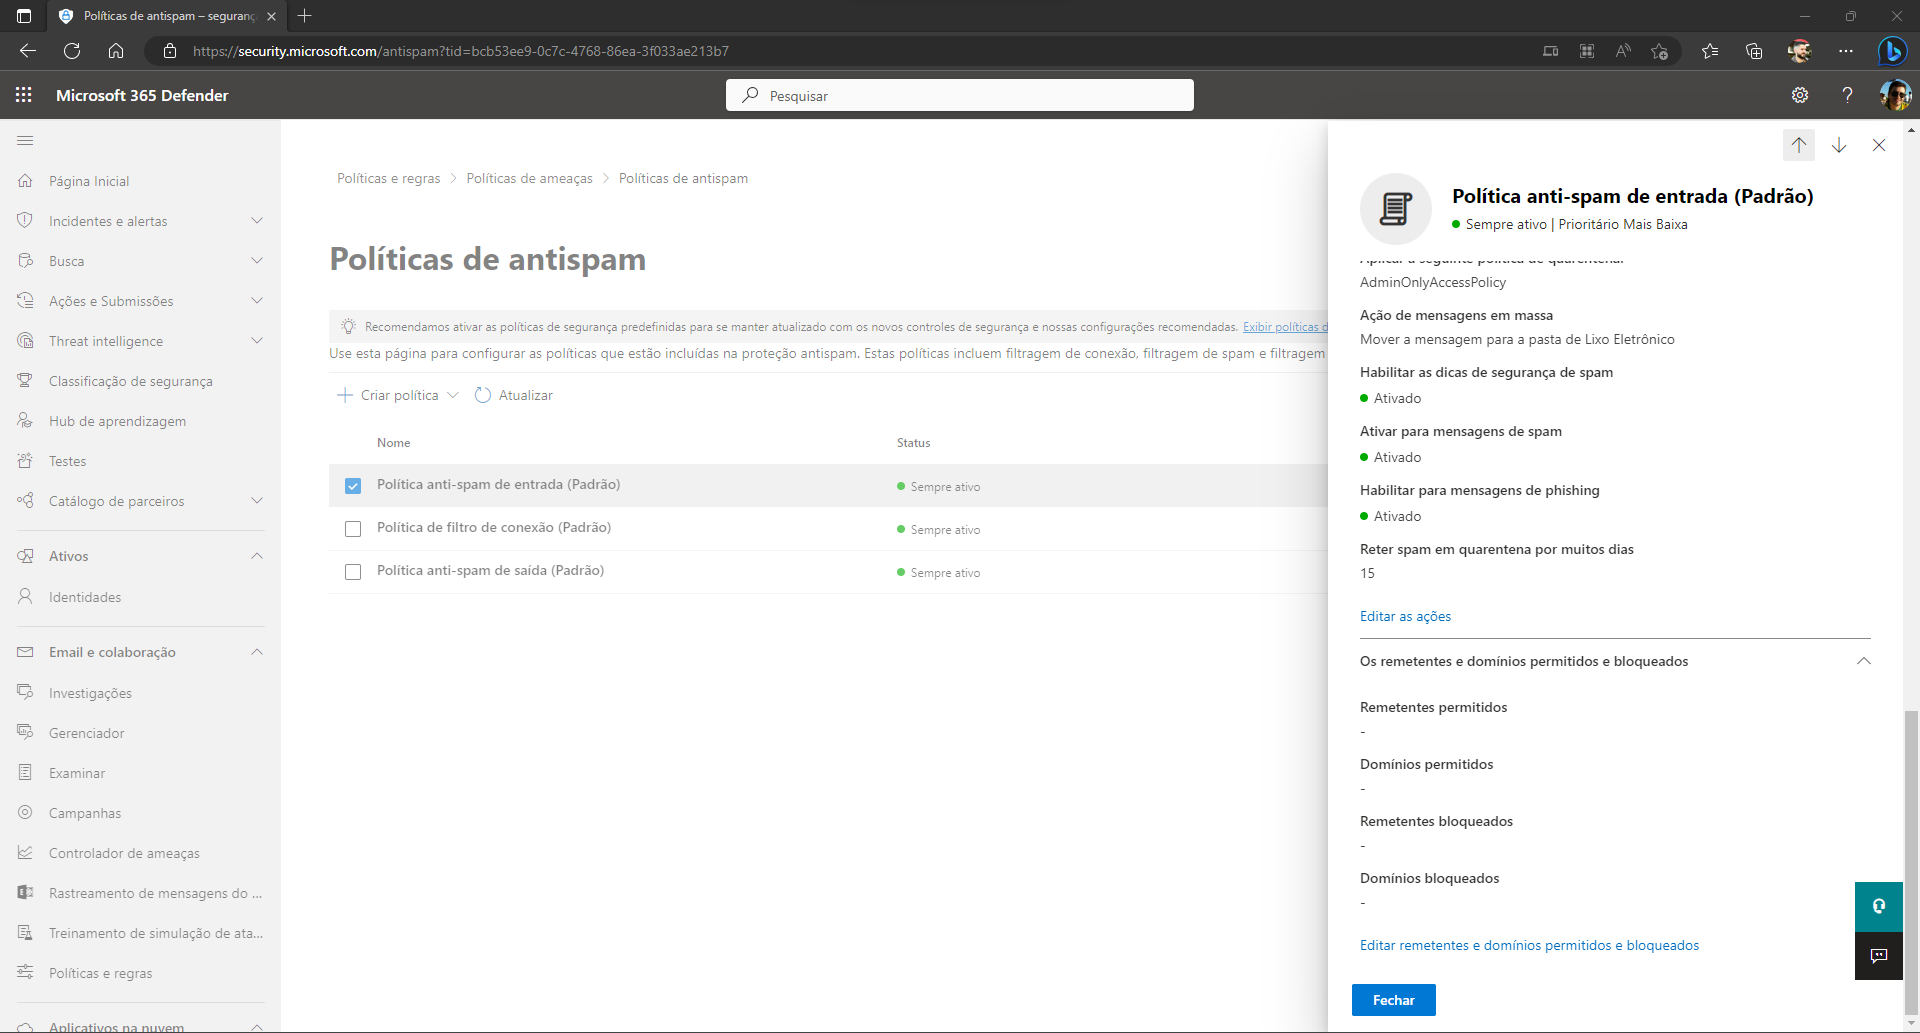Click the browser address bar URL

[x=460, y=51]
